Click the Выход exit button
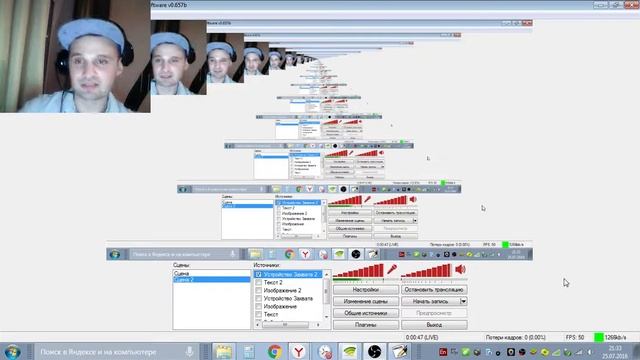 pyautogui.click(x=434, y=325)
